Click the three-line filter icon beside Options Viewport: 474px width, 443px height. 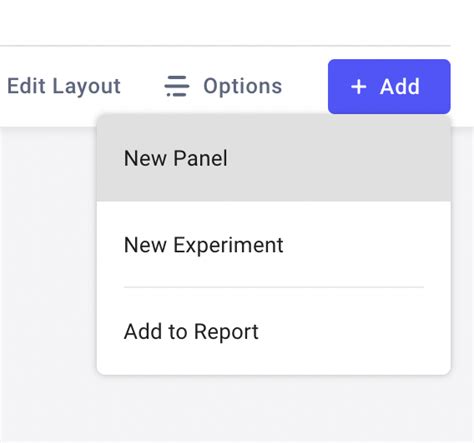177,86
